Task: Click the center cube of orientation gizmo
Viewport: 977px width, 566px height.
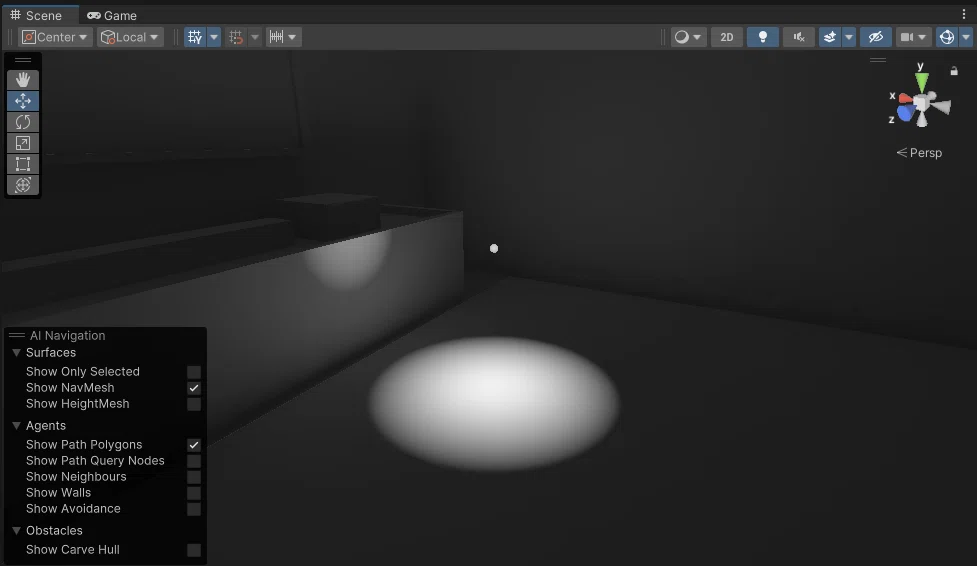Action: click(x=922, y=103)
